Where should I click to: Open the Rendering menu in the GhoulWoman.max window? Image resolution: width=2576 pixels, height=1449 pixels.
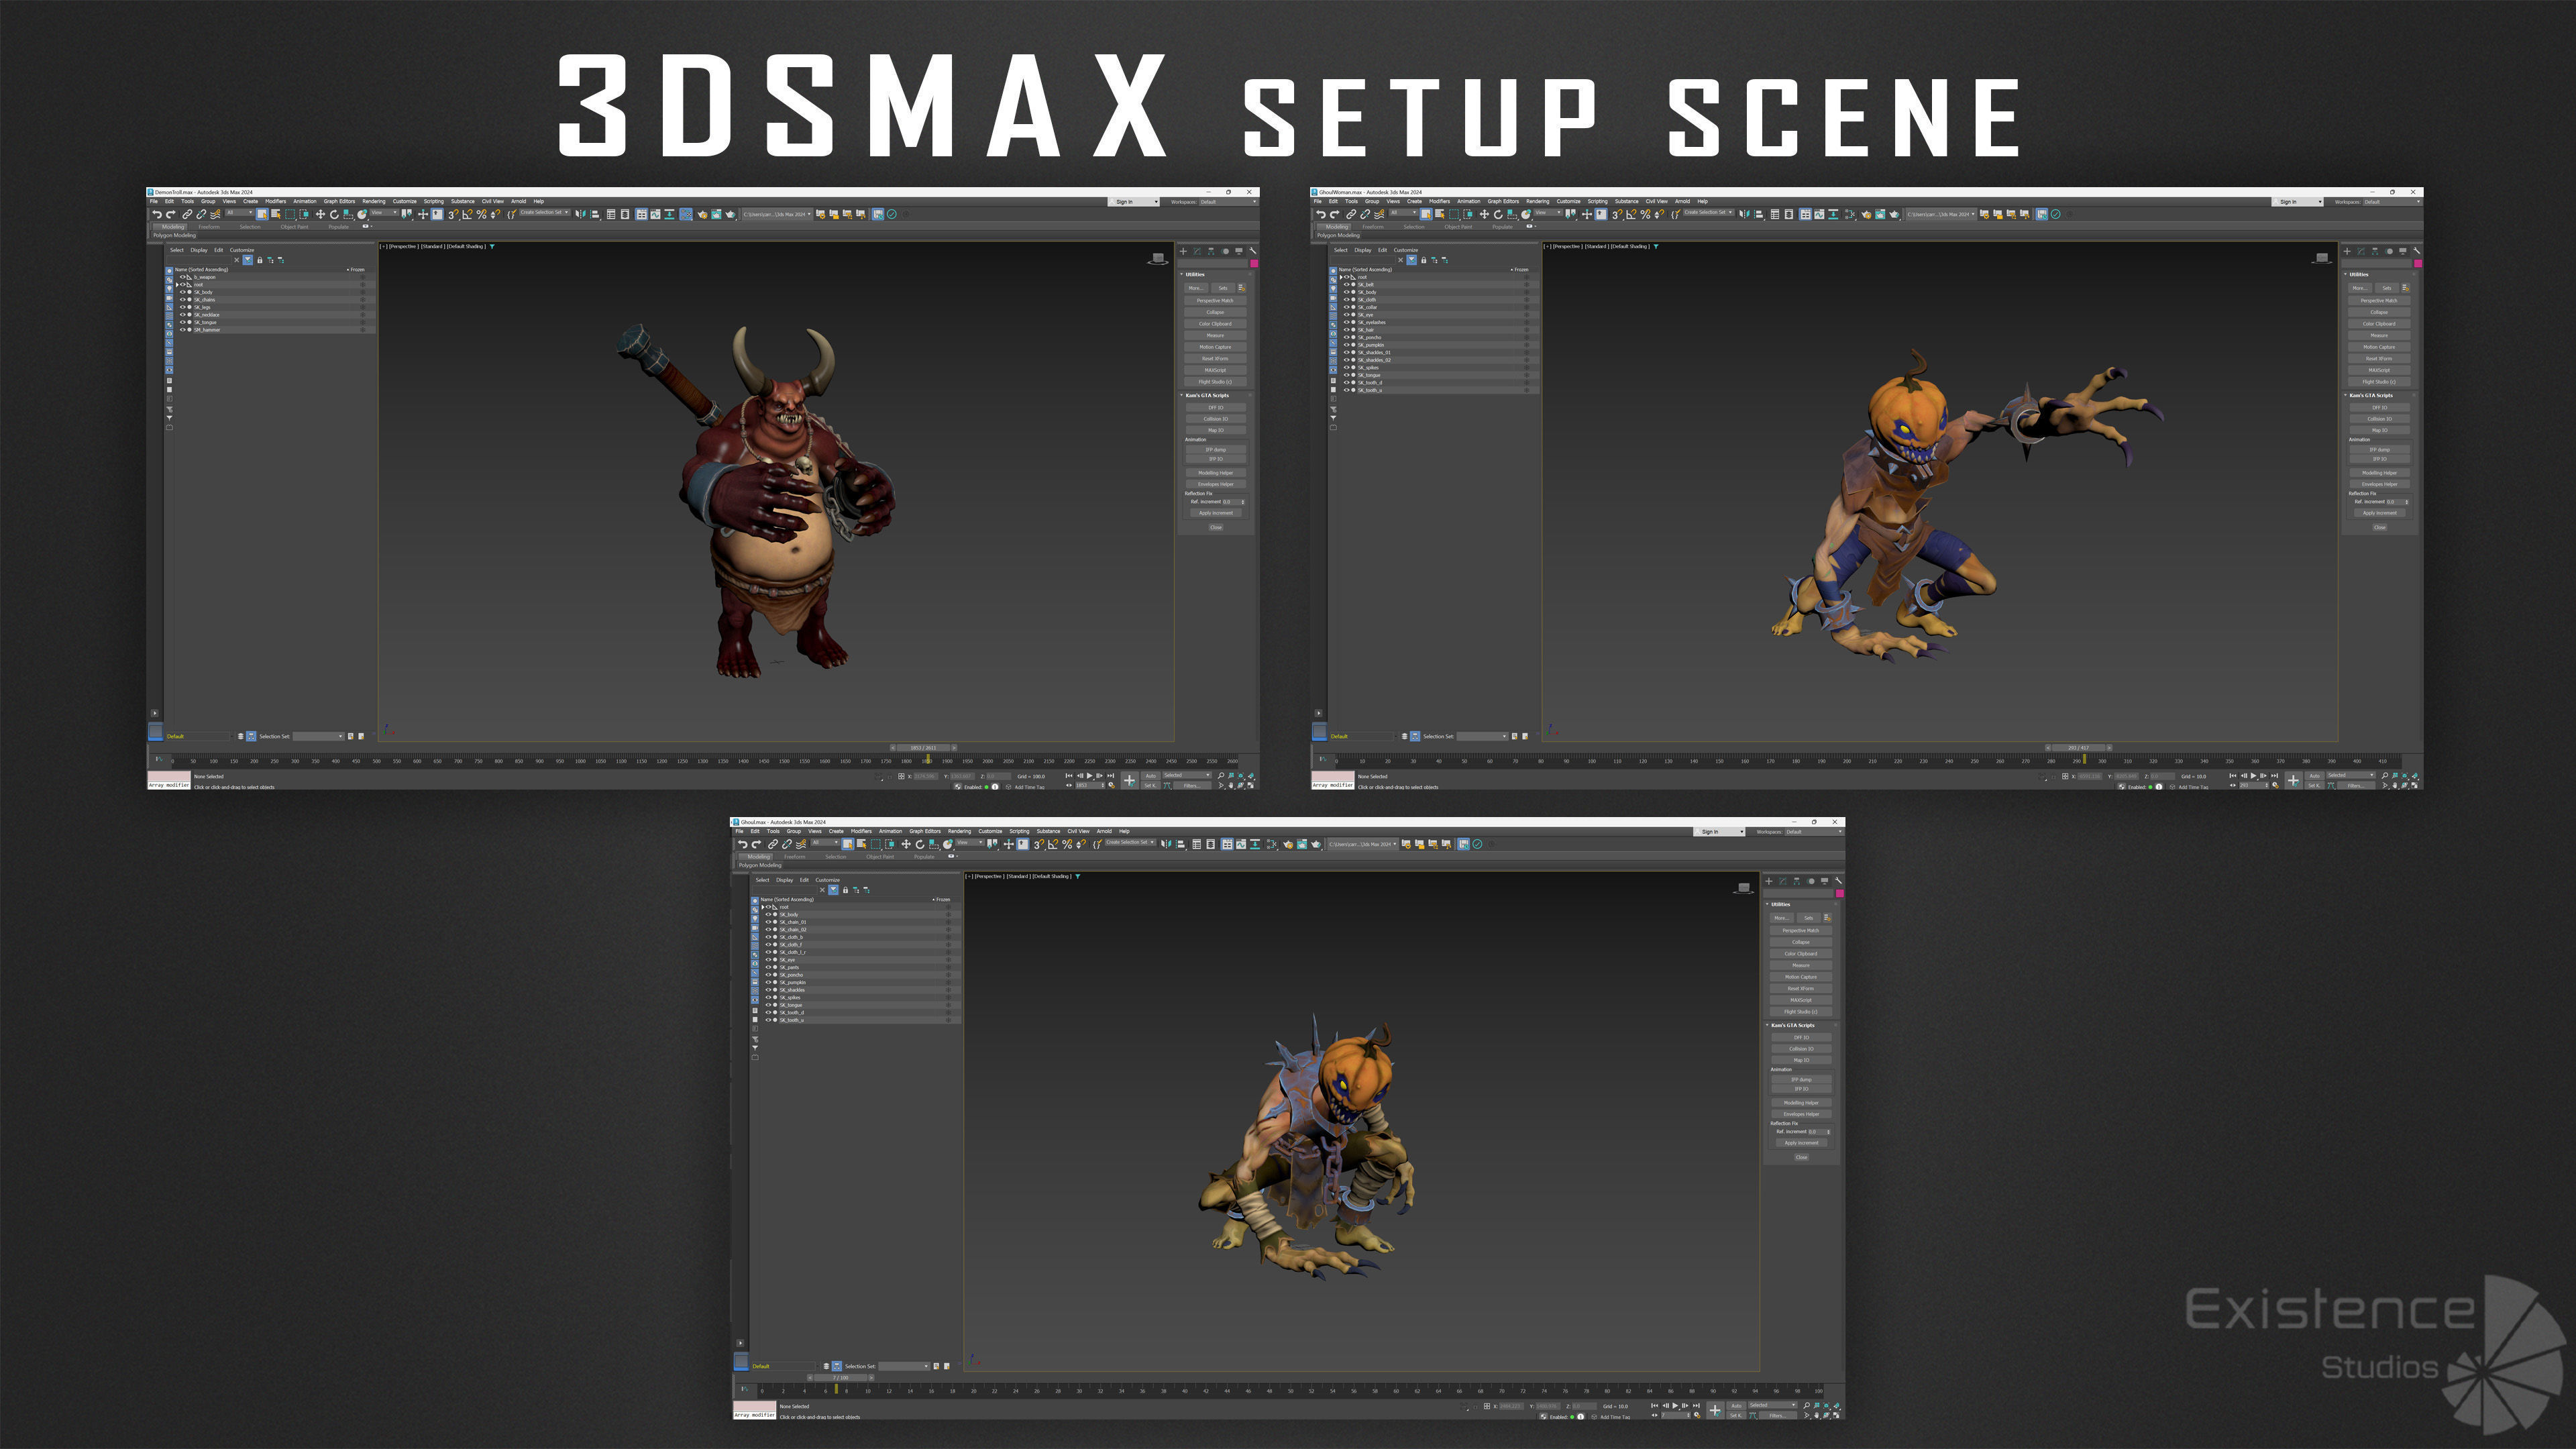click(x=1537, y=201)
